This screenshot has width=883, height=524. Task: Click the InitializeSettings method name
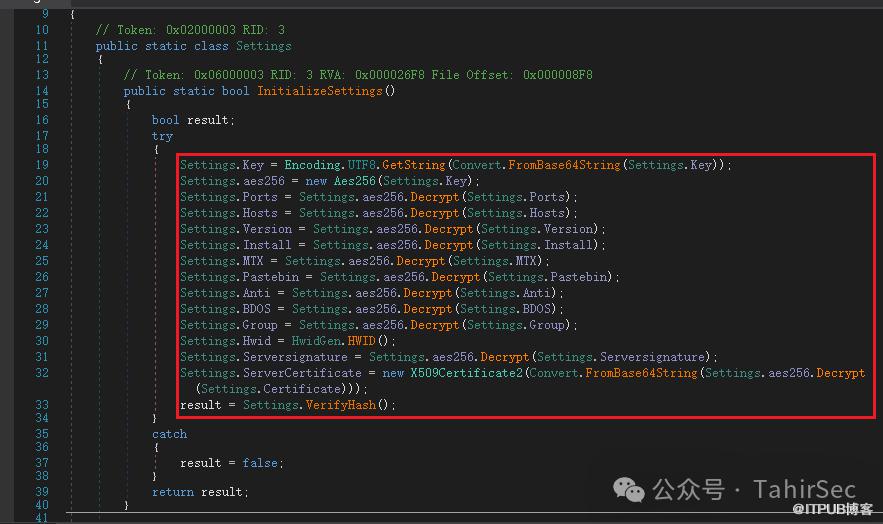[x=320, y=91]
